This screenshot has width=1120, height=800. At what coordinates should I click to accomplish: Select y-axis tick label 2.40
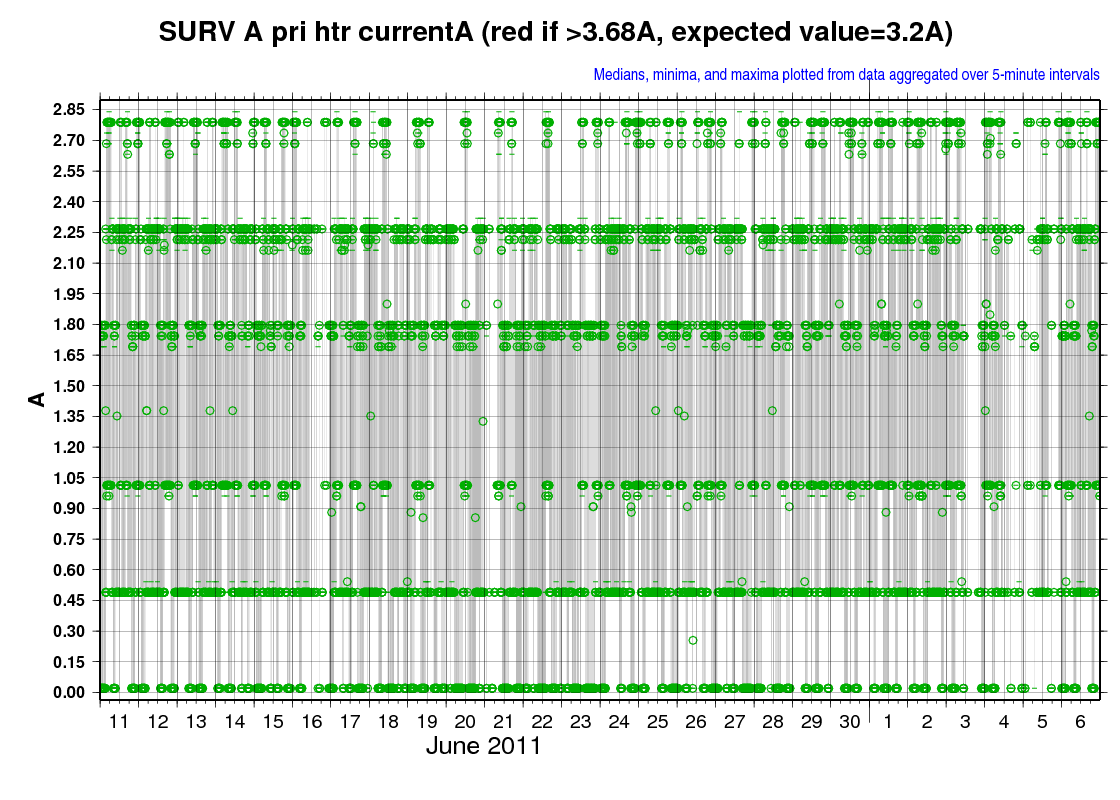[x=69, y=202]
